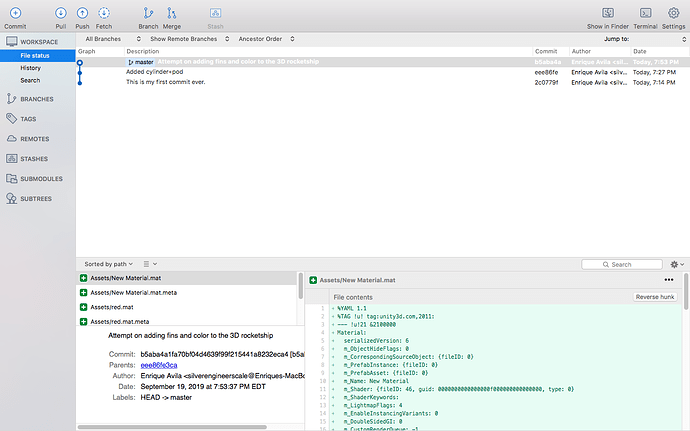Open the All Branches dropdown
690x431 pixels.
click(113, 39)
